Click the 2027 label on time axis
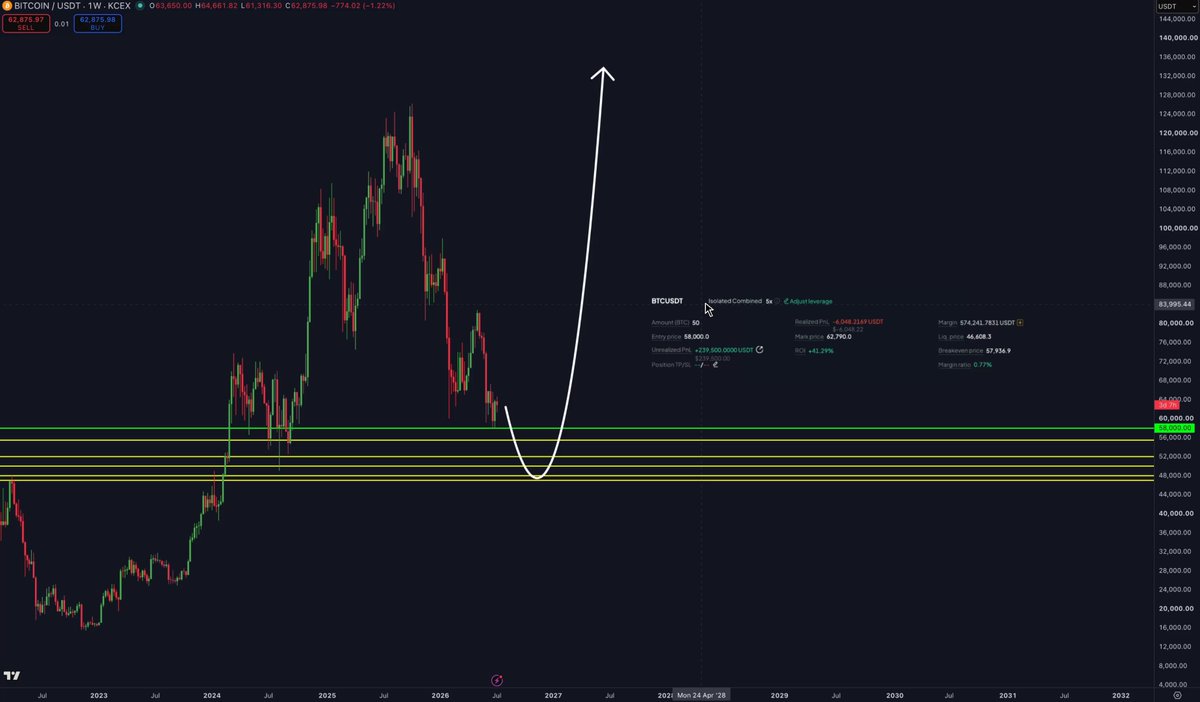The height and width of the screenshot is (702, 1200). 553,694
